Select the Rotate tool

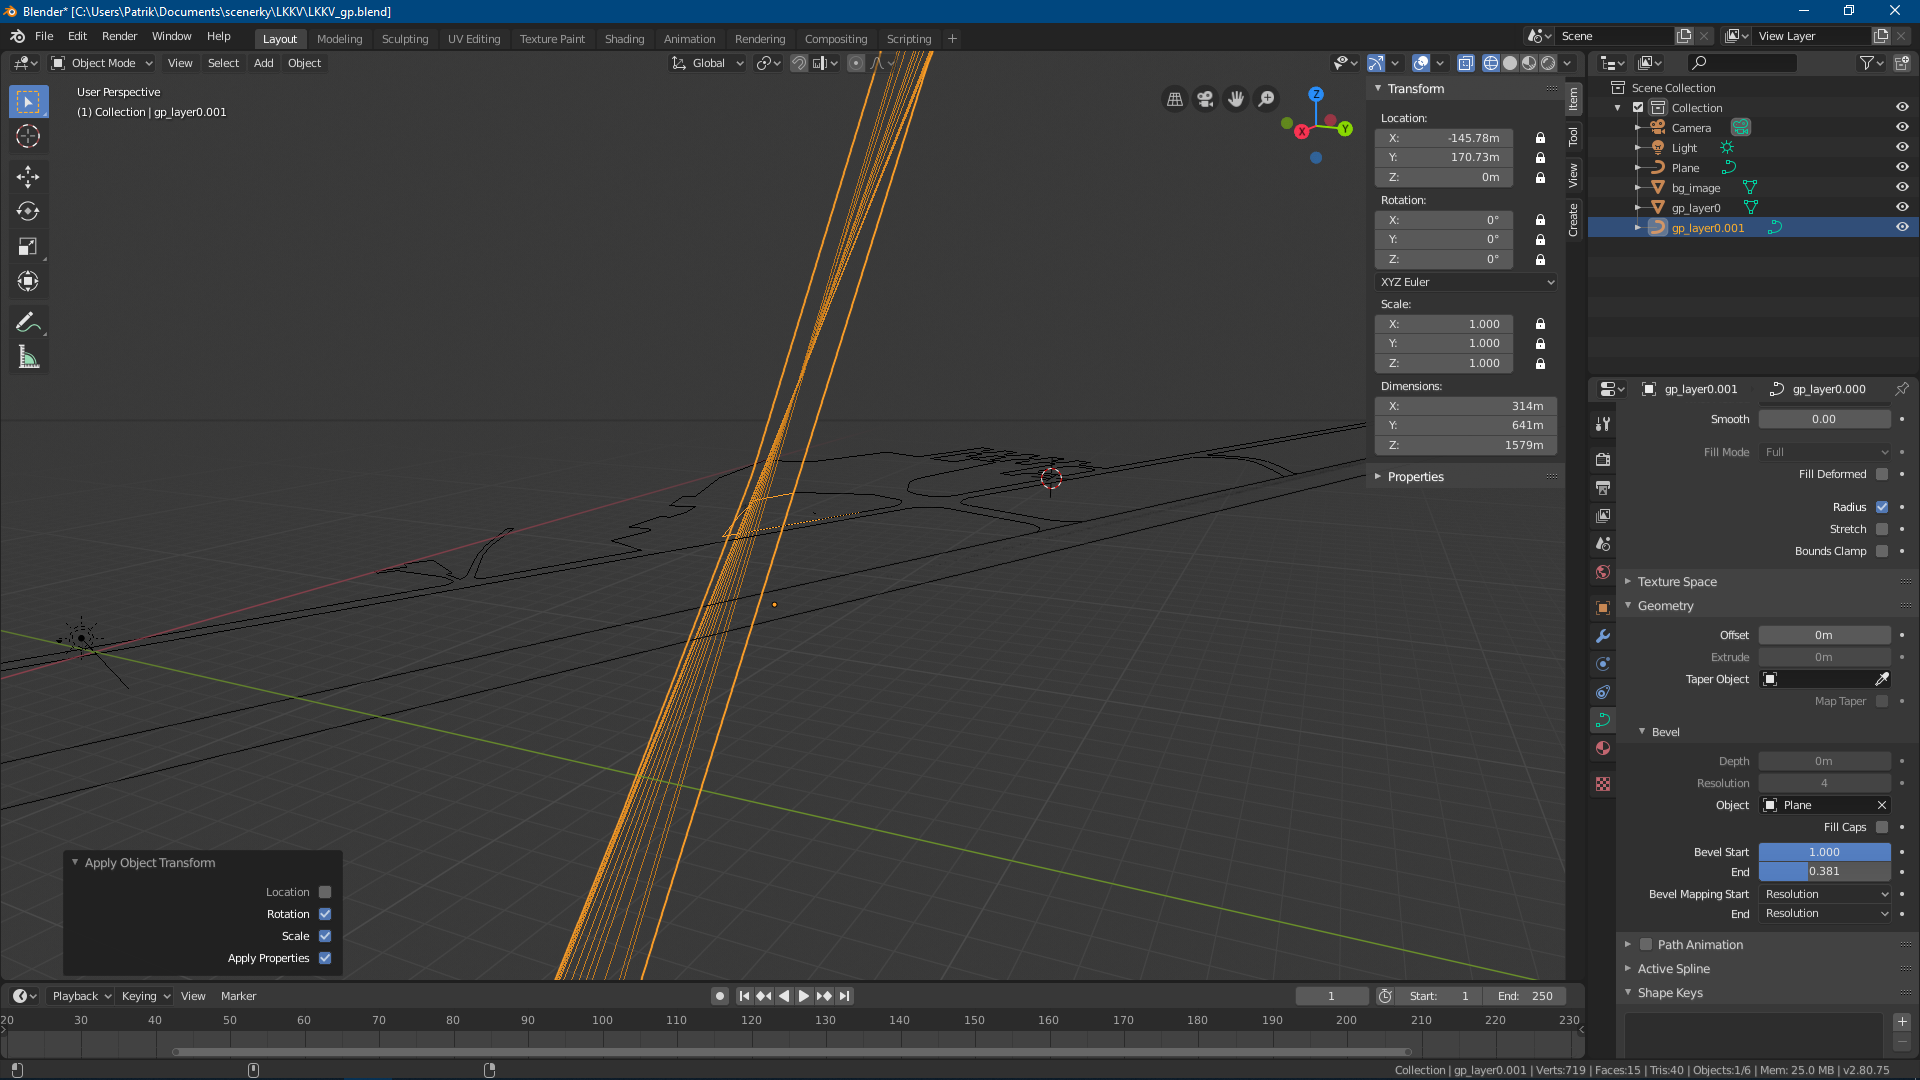28,212
